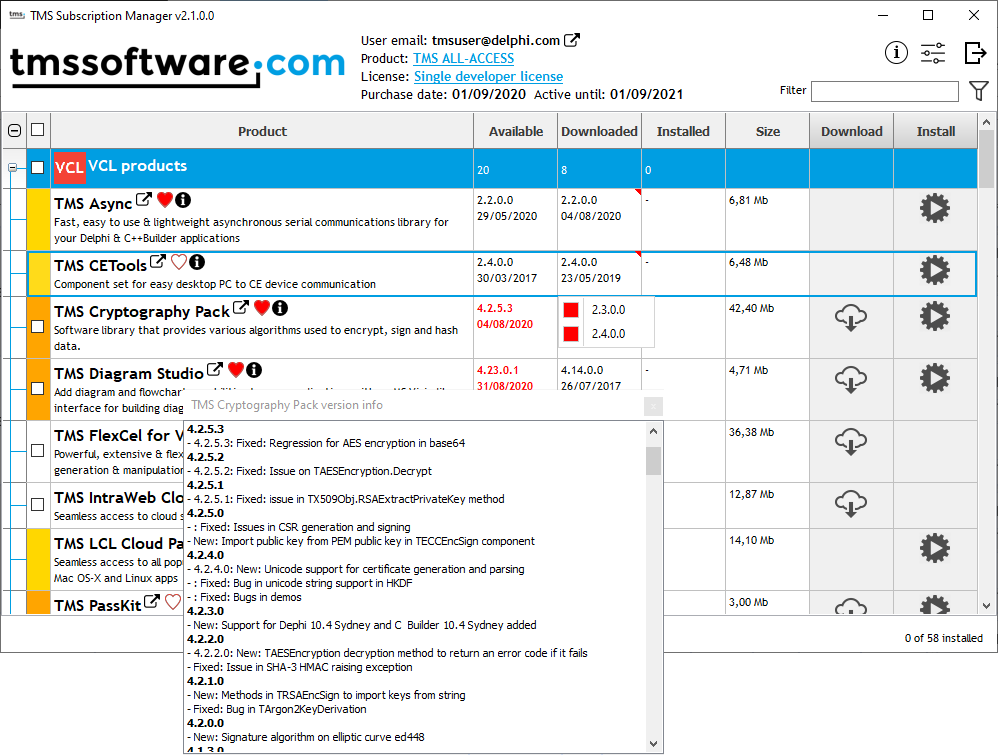Click available version 4.2.5.3 in red

point(495,308)
